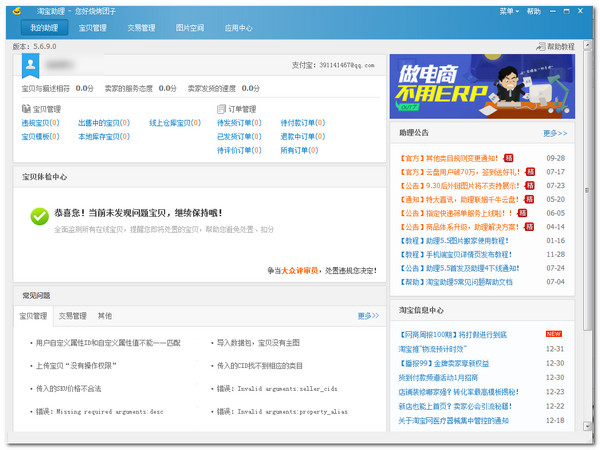600x450 pixels.
Task: Open announcement 商品体系升级 助理解决方案
Action: (x=459, y=227)
